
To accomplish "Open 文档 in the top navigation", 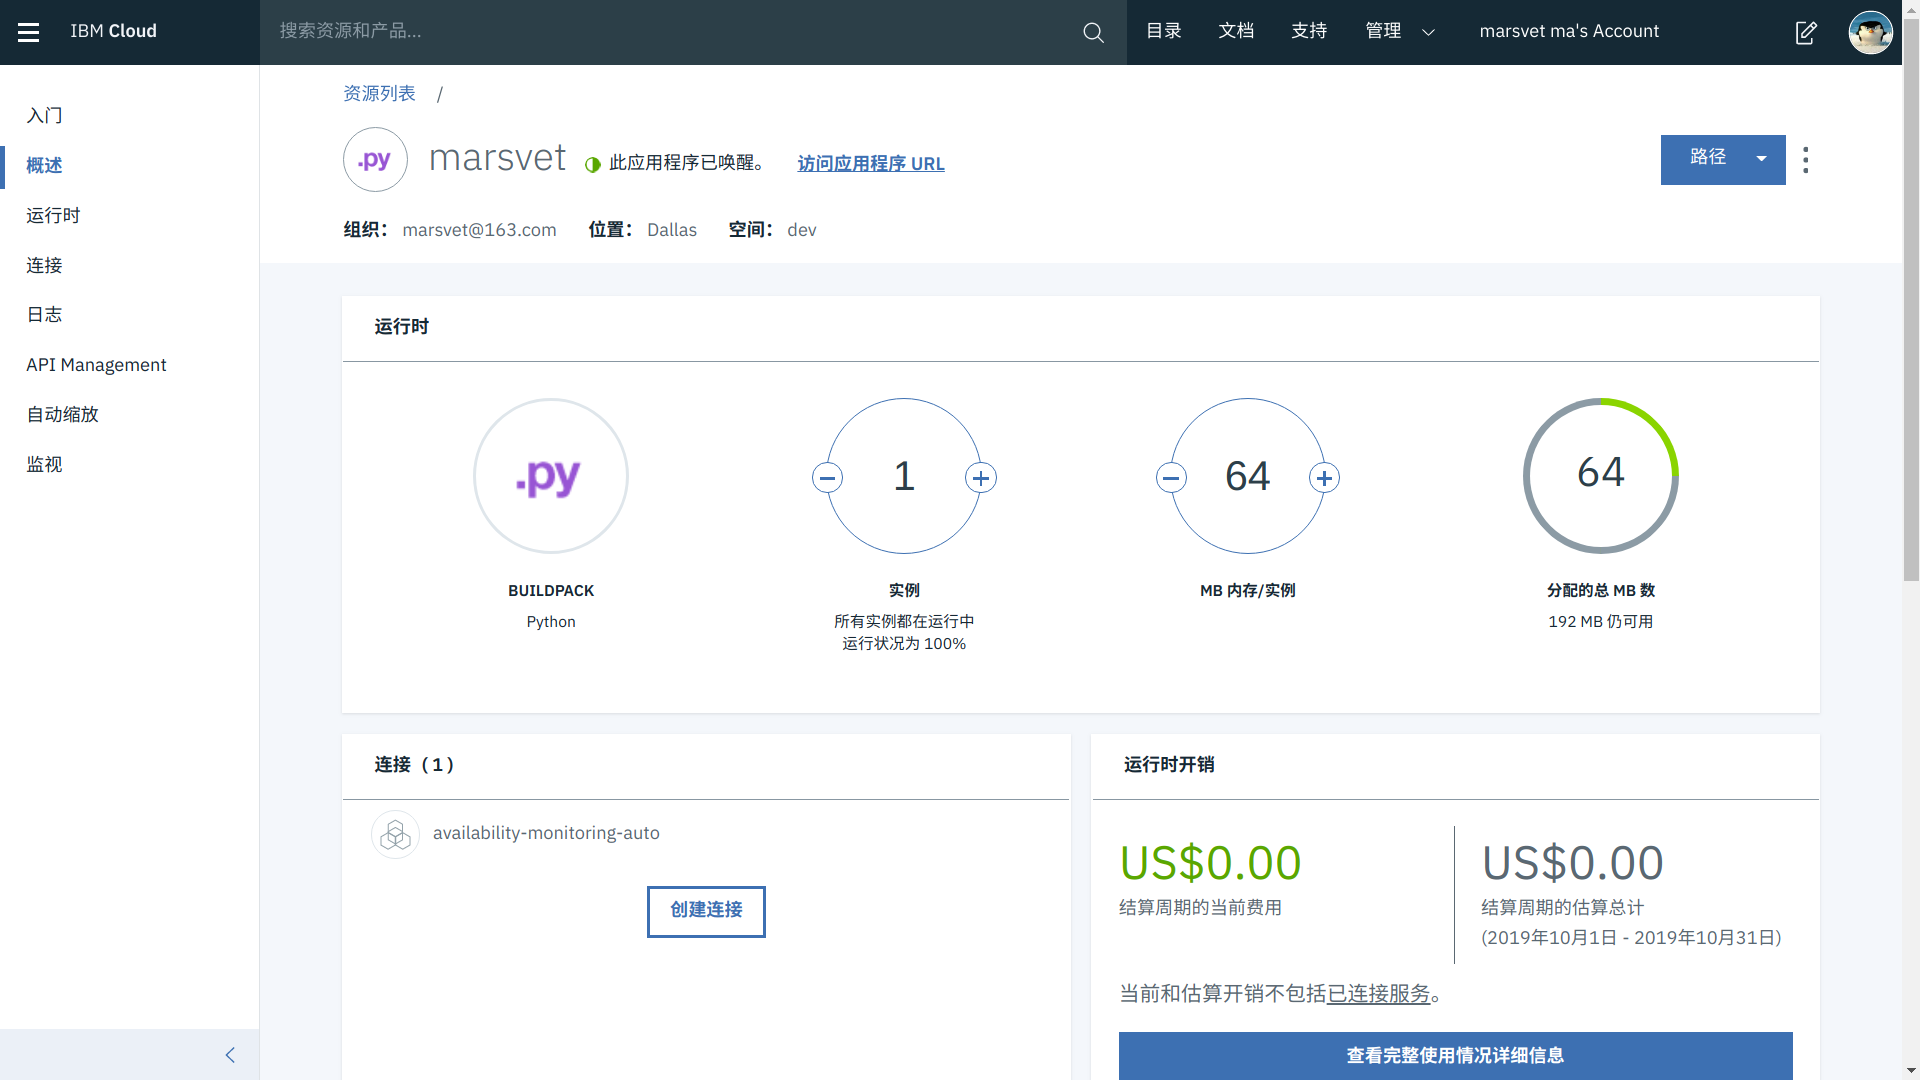I will pyautogui.click(x=1236, y=32).
